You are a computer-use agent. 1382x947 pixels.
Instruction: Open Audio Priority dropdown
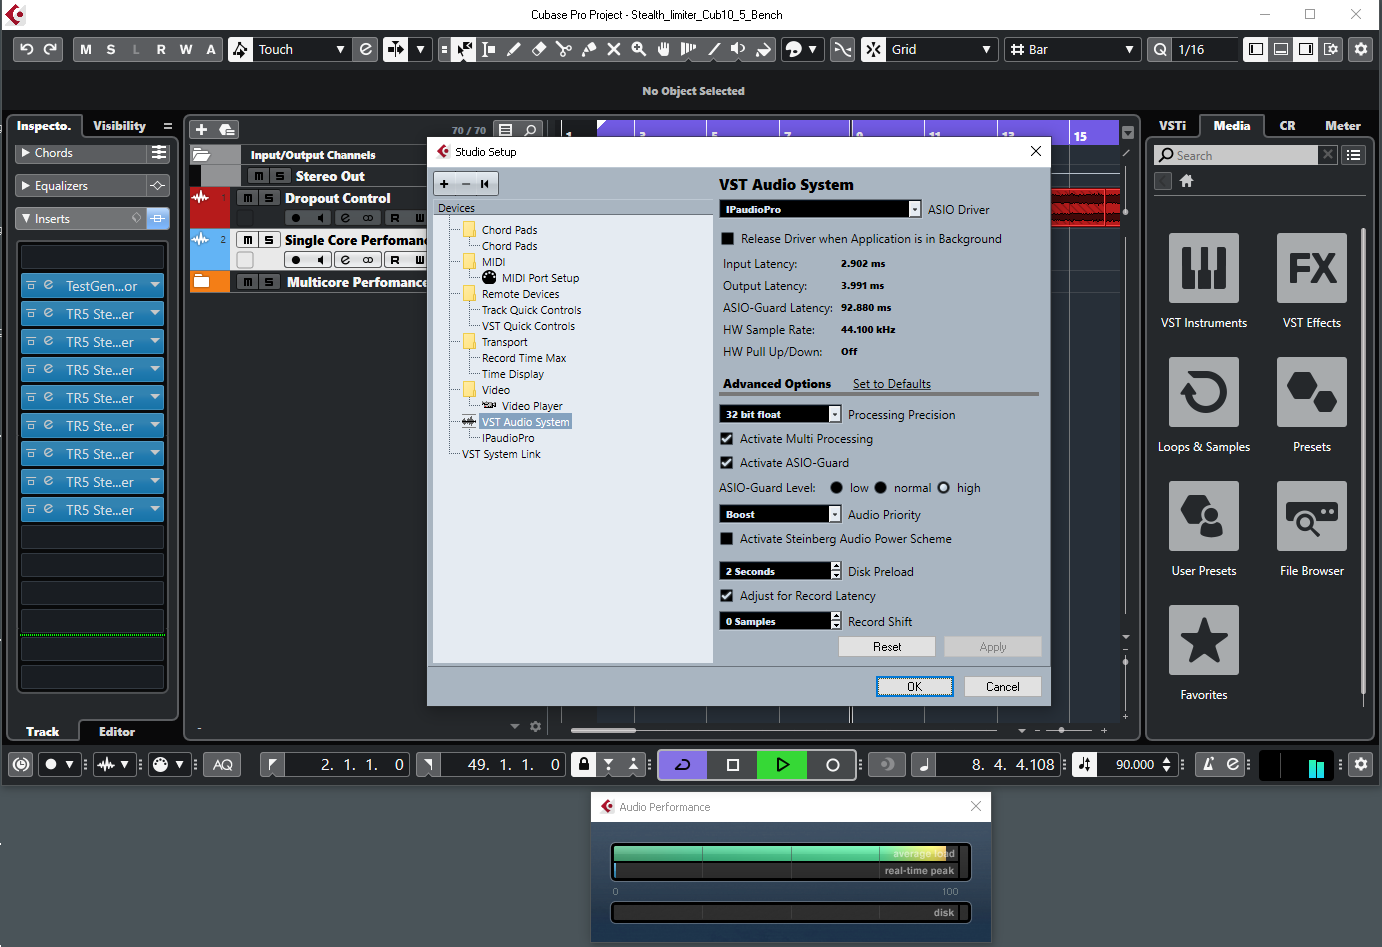tap(780, 514)
